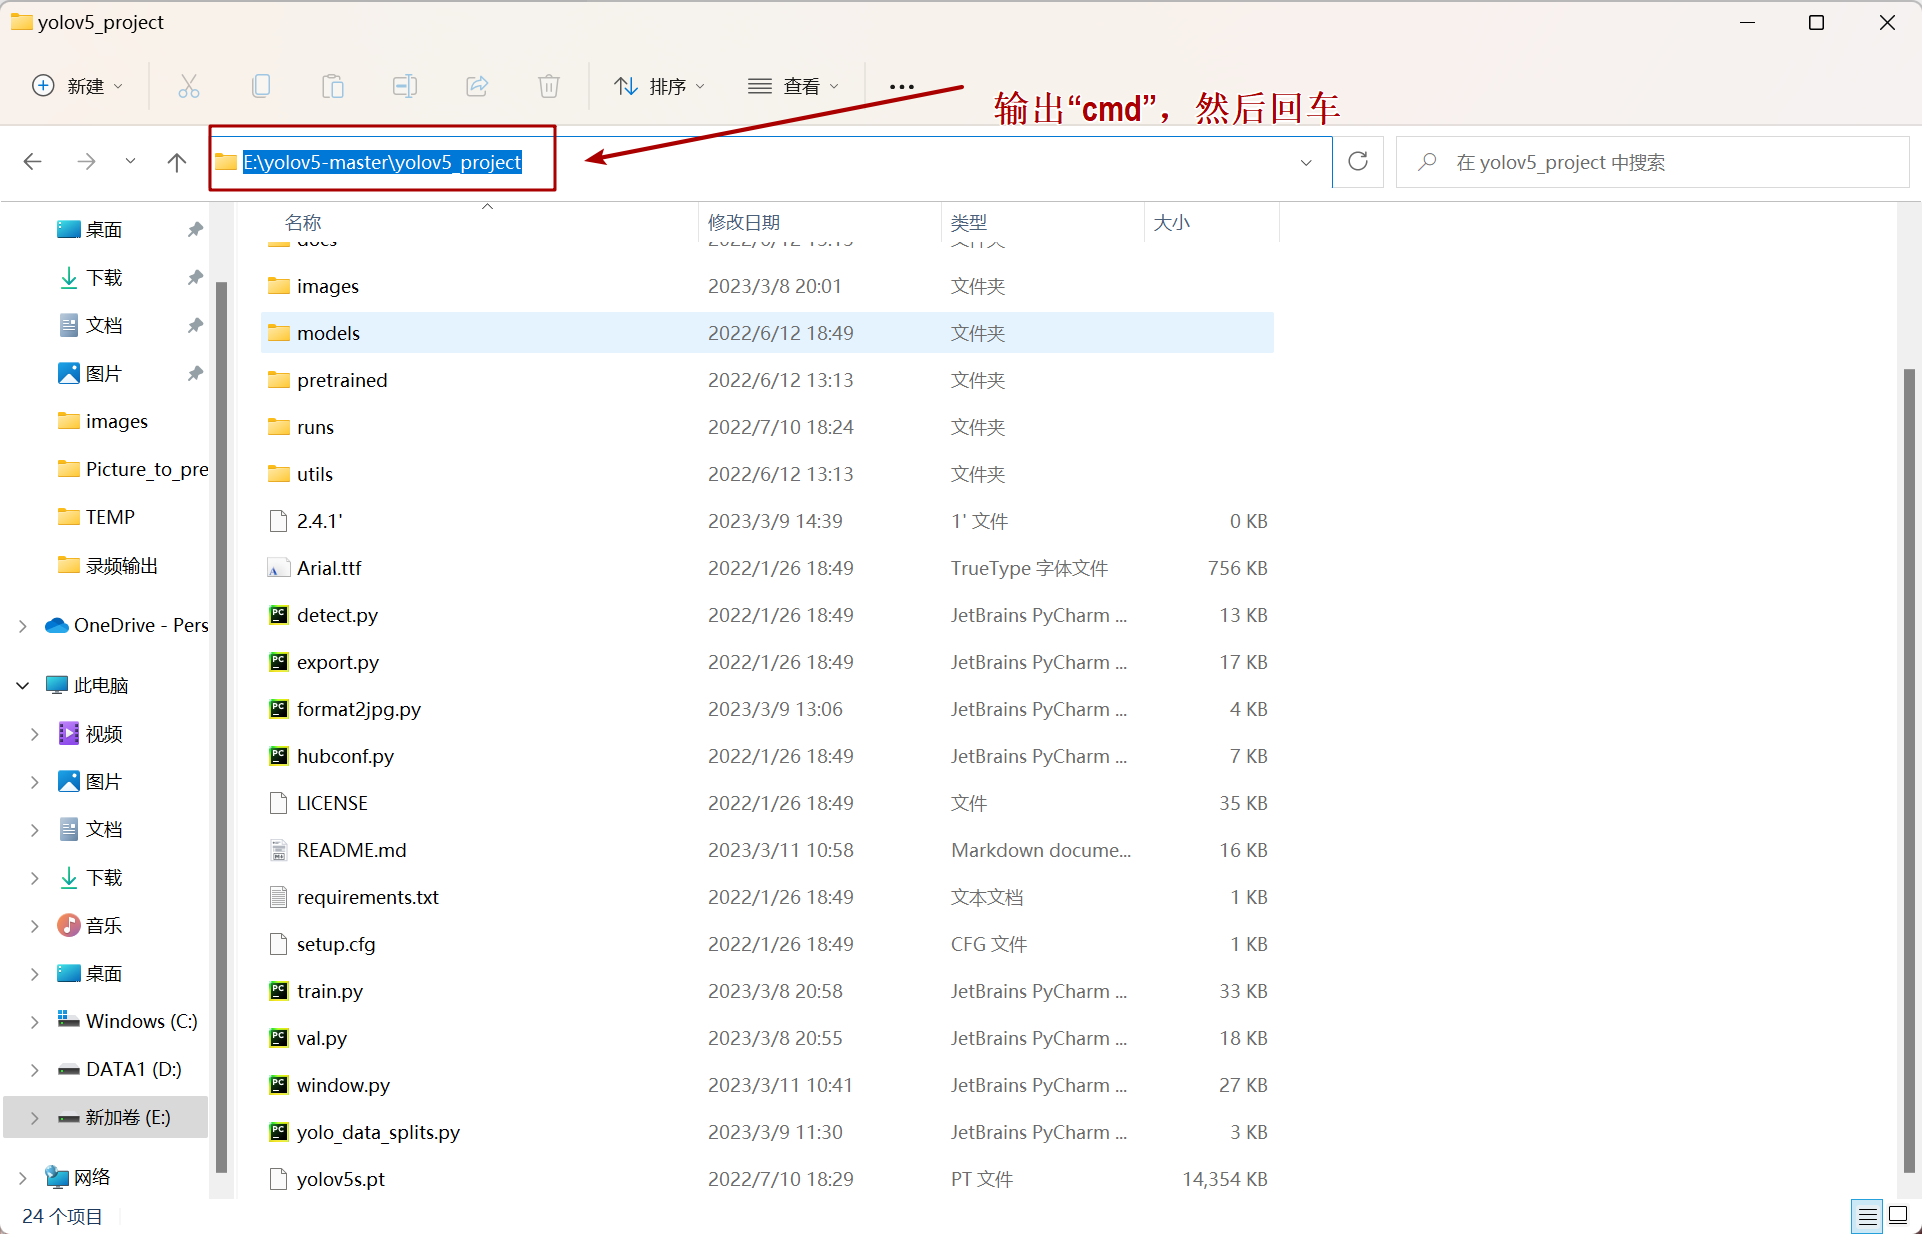Open address bar history dropdown arrow
Image resolution: width=1922 pixels, height=1234 pixels.
pos(1306,163)
